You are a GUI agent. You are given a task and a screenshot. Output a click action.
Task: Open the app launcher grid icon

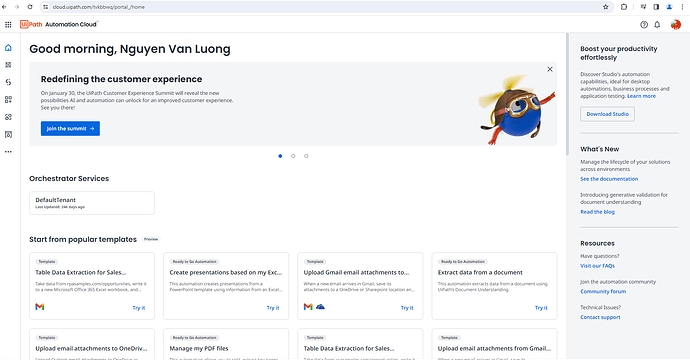click(8, 25)
